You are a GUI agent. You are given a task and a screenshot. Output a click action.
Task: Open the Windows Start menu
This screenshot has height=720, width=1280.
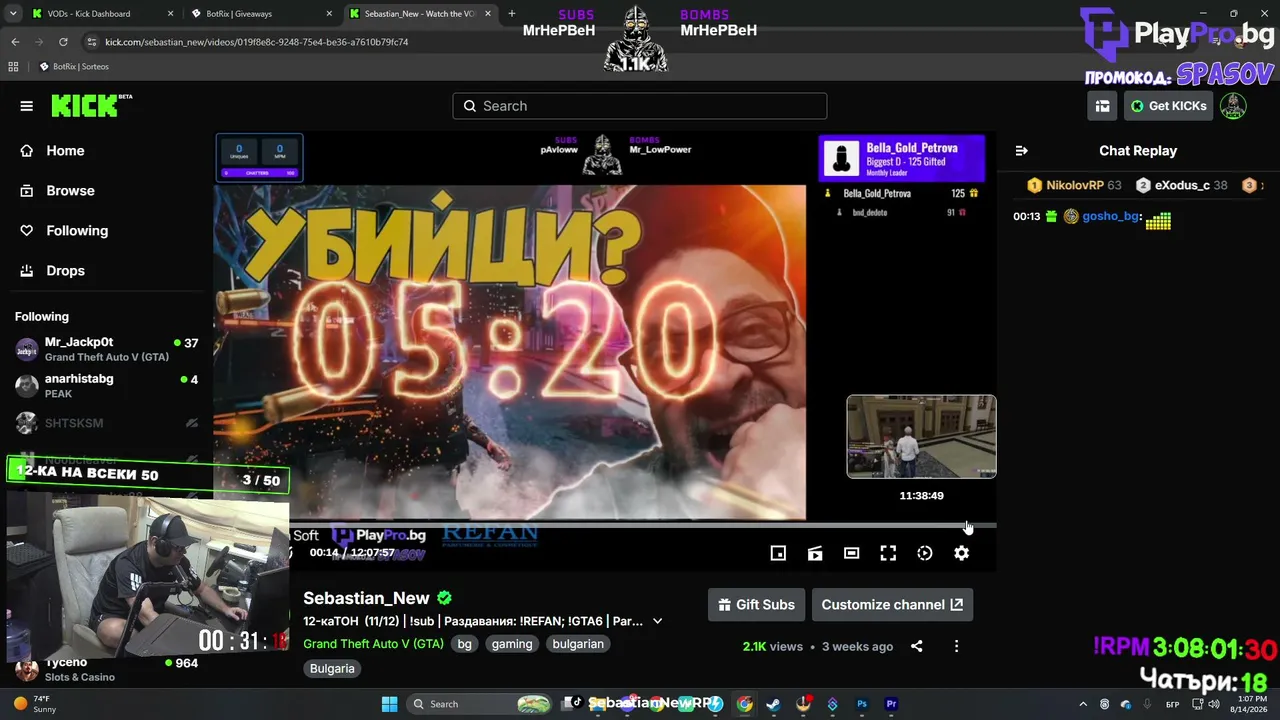point(390,704)
